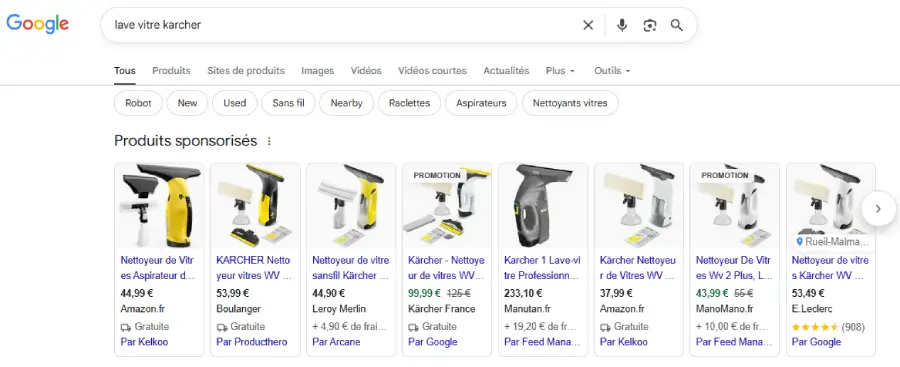Apply the Nearby filter chip
The image size is (900, 367).
point(347,103)
